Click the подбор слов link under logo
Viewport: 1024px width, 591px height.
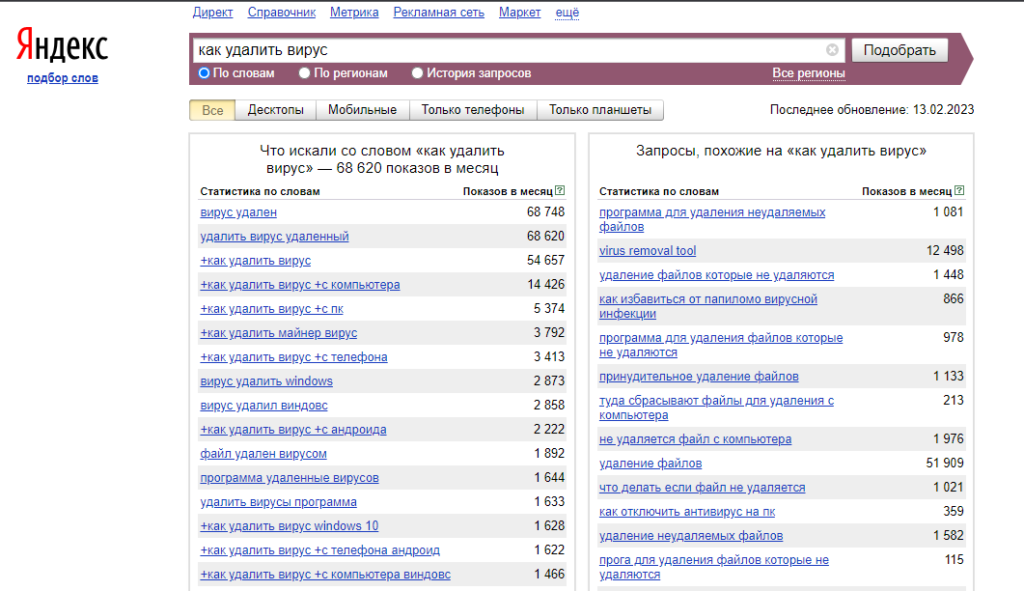tap(63, 78)
